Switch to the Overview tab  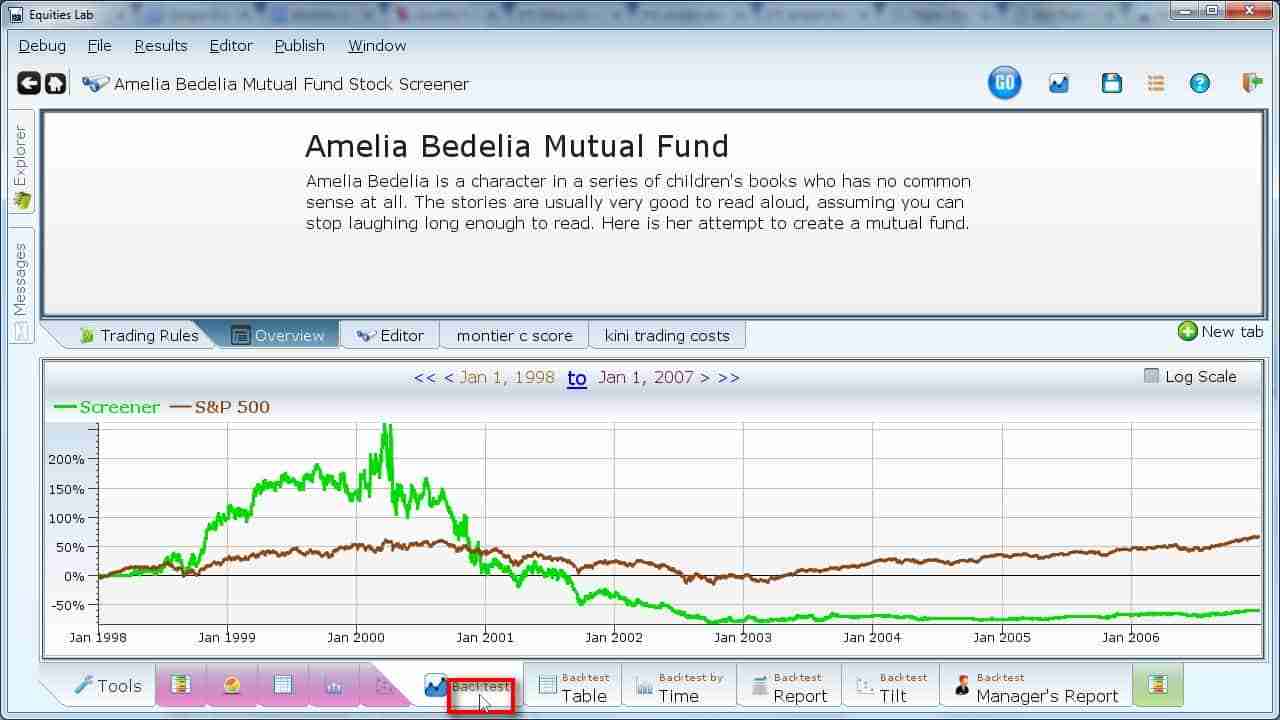tap(277, 335)
